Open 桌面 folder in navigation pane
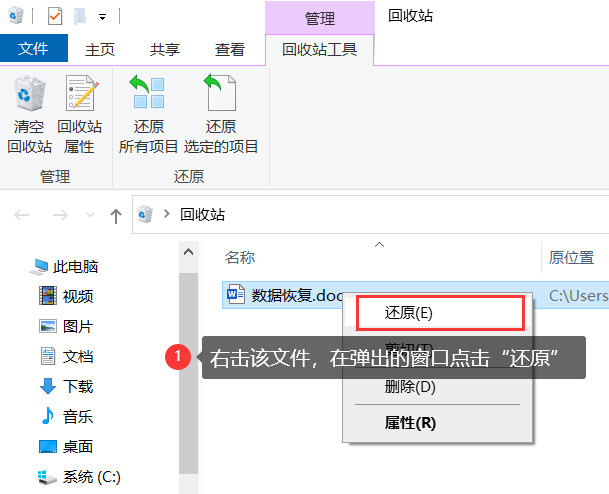 point(66,446)
